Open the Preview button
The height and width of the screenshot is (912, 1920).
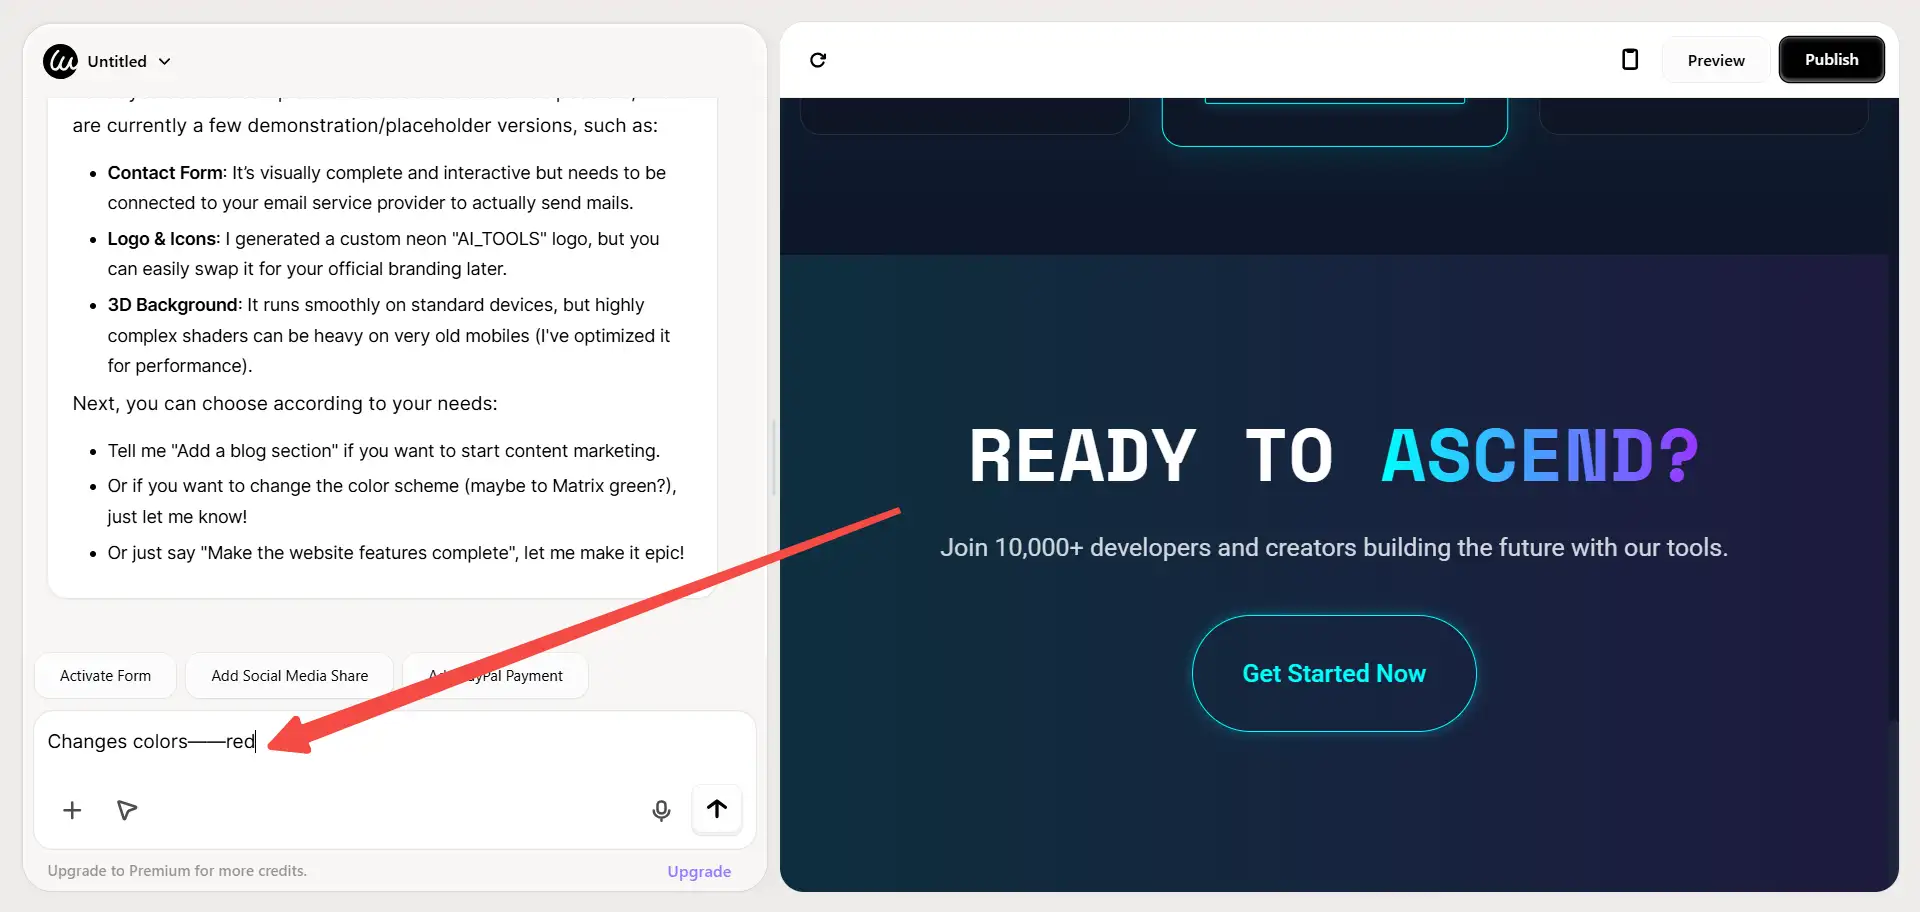point(1716,60)
